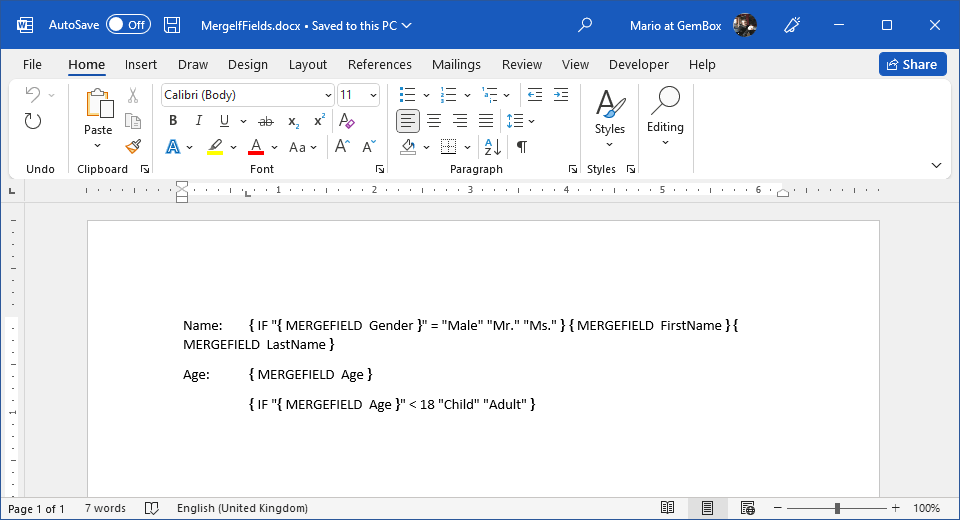Open the File menu
The height and width of the screenshot is (520, 960).
coord(32,64)
